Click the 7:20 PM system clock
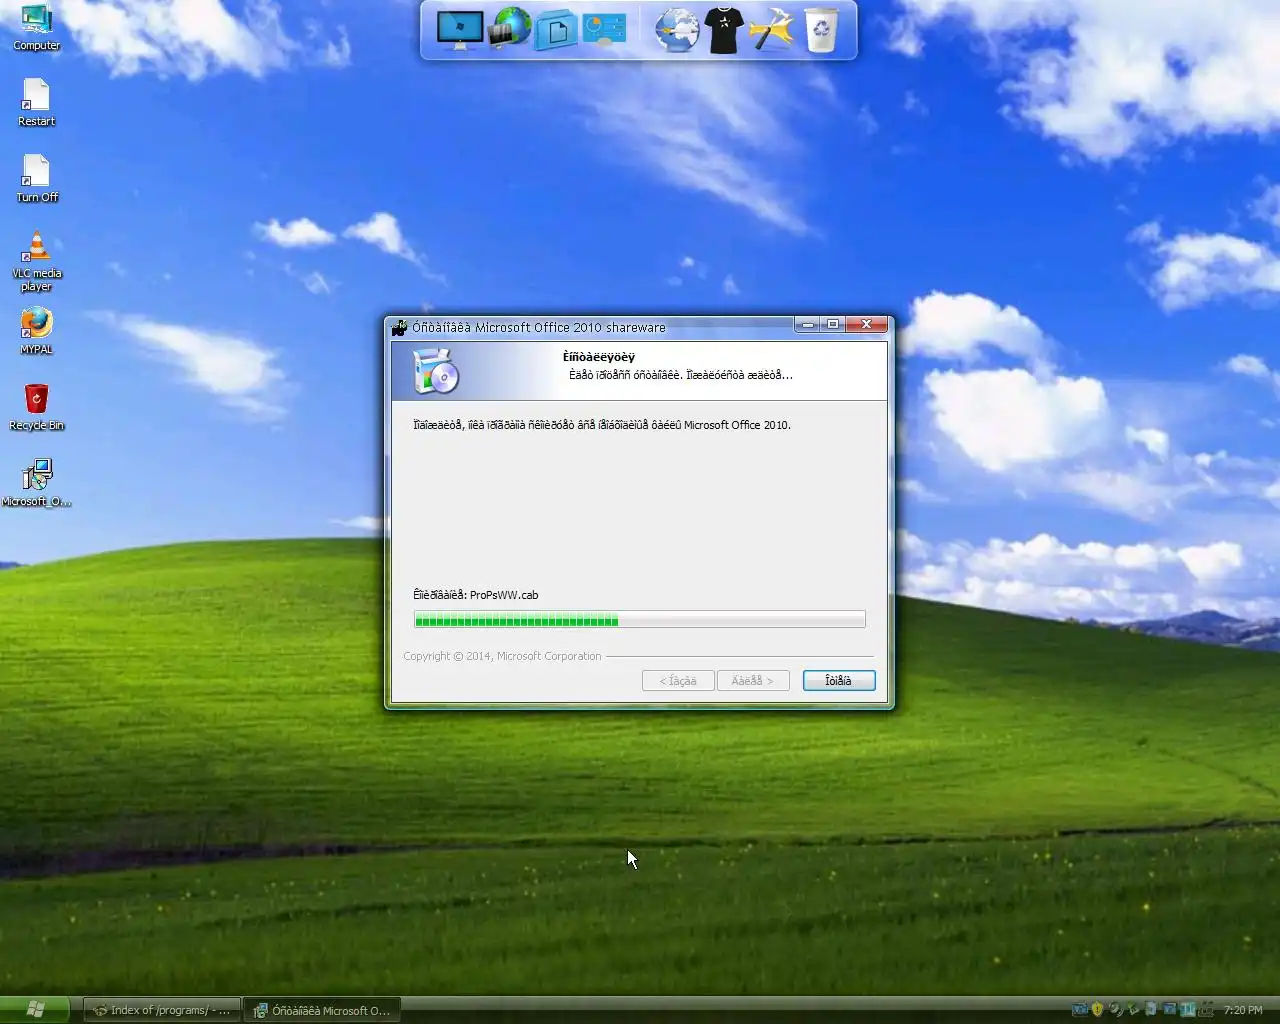The image size is (1280, 1024). 1243,1010
